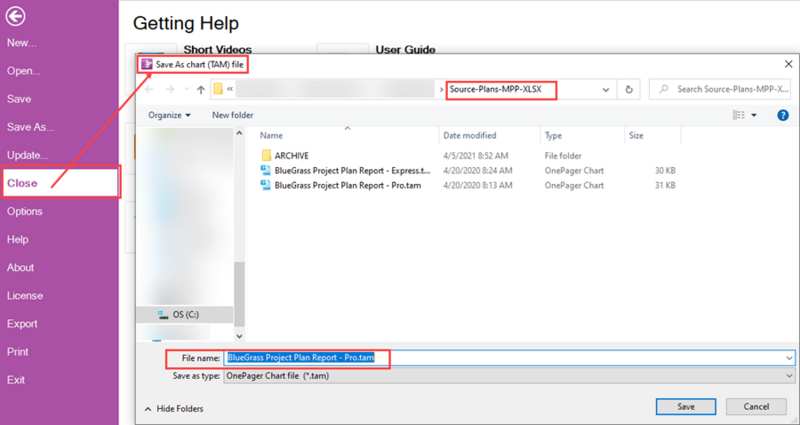Click the back arrow circle icon

coord(15,17)
